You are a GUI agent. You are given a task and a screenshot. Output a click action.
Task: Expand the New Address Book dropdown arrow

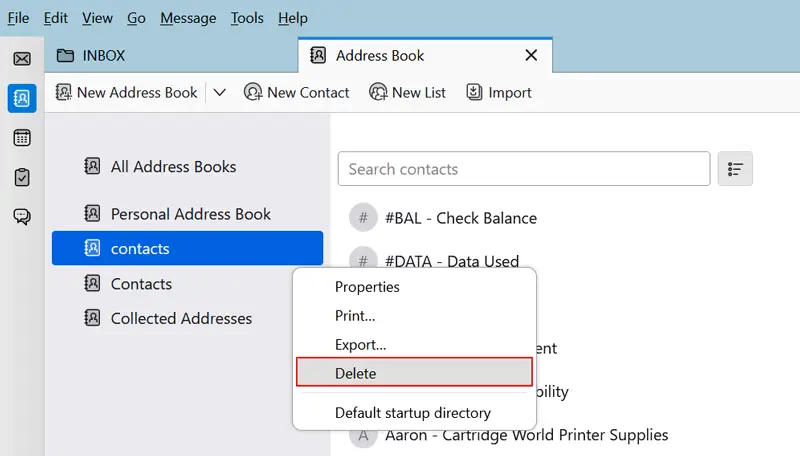click(x=220, y=92)
